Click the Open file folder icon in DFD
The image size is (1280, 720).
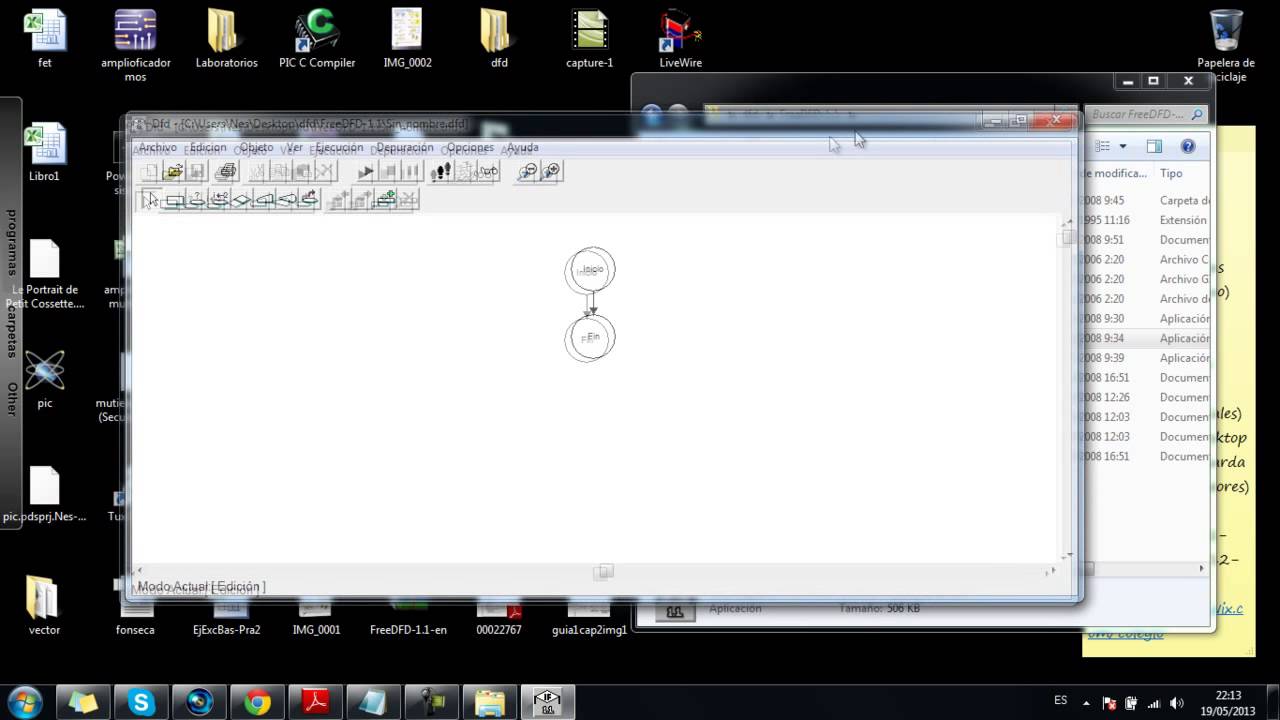[173, 172]
